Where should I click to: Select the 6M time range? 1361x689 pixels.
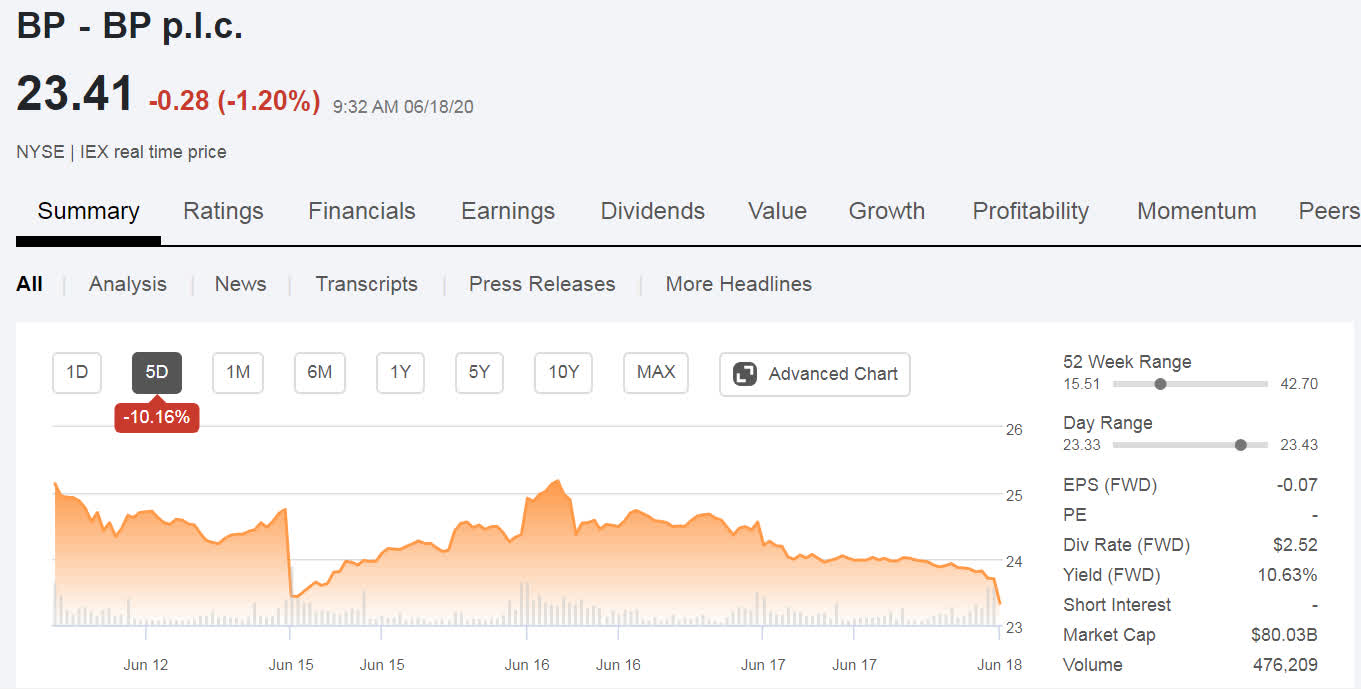(319, 372)
